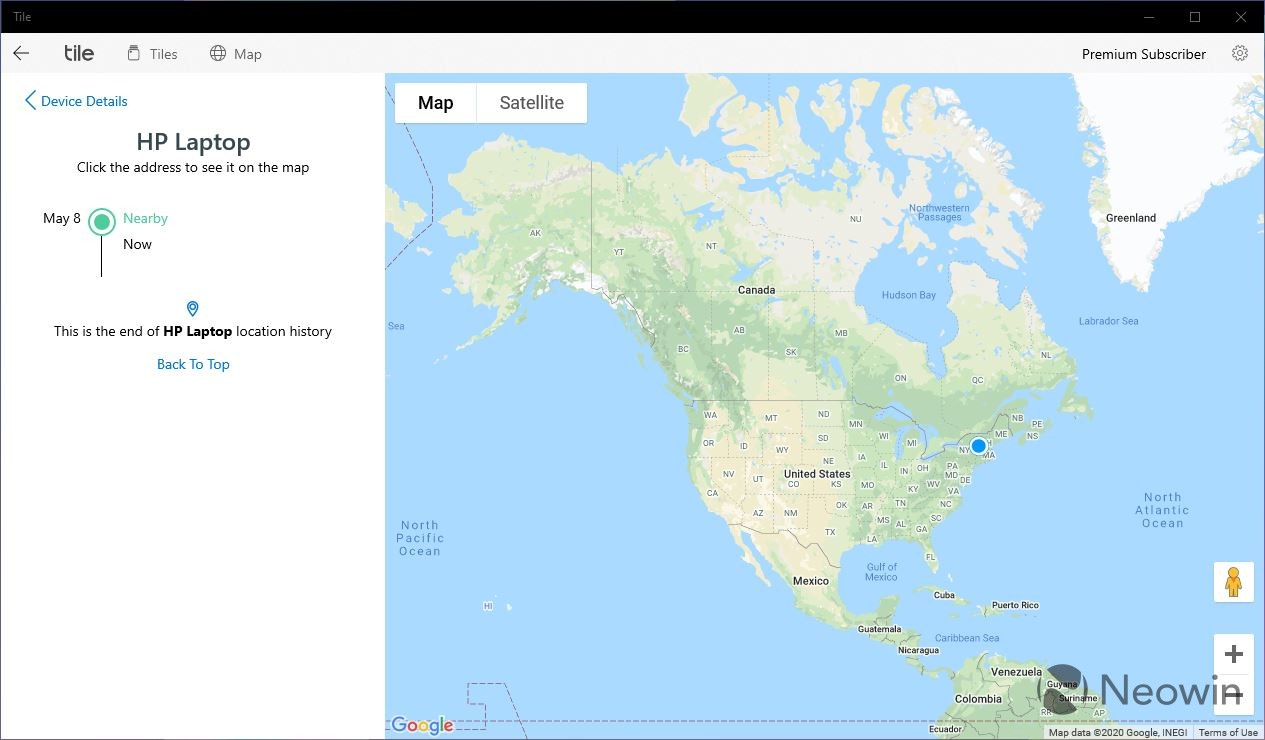The width and height of the screenshot is (1265, 740).
Task: Click the Caribbean Sea label
Action: [966, 638]
